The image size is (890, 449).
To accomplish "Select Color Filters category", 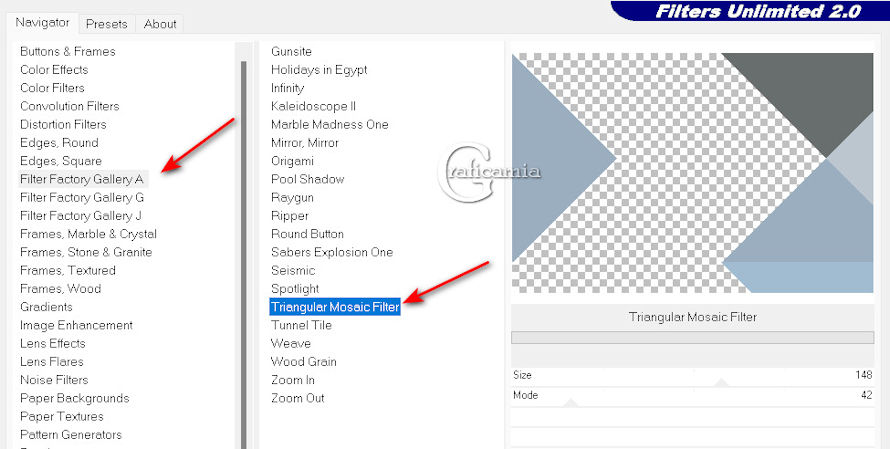I will (52, 88).
